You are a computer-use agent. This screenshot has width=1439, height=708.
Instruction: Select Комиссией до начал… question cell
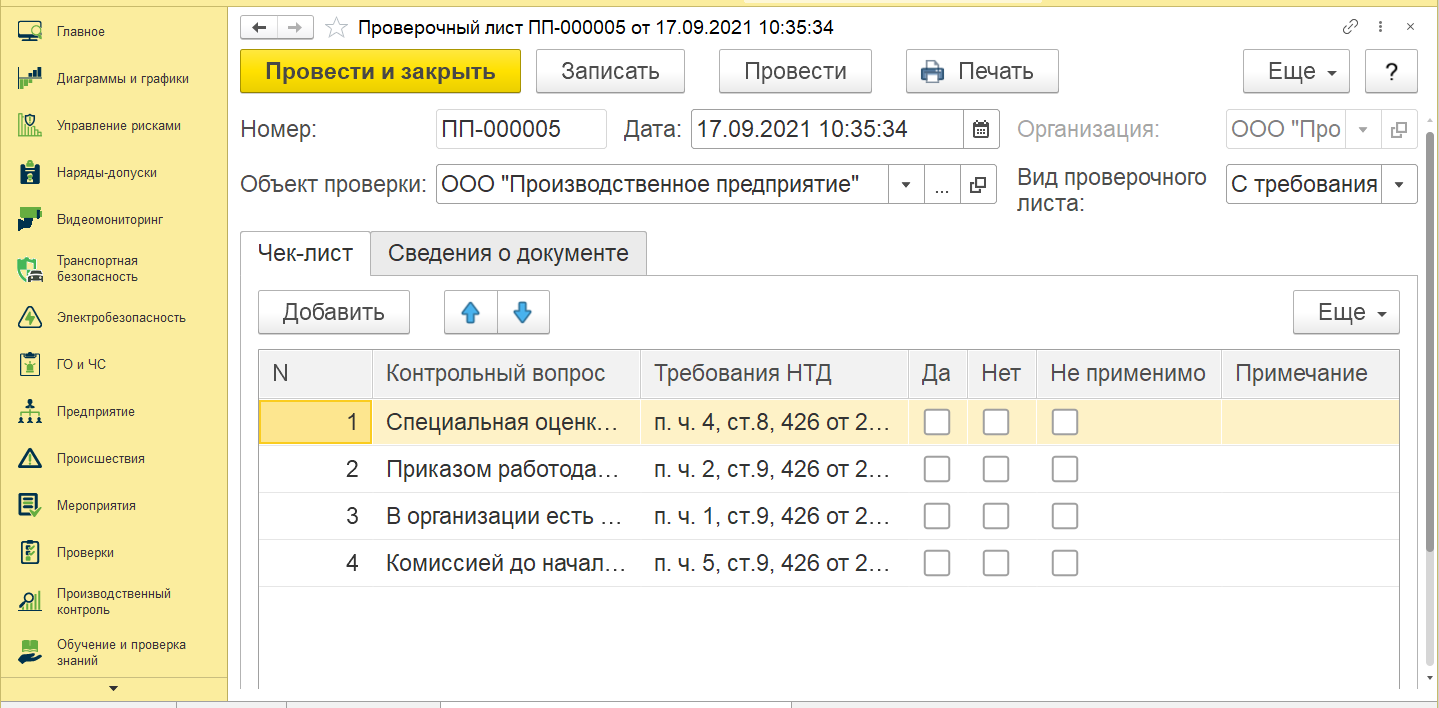coord(506,563)
